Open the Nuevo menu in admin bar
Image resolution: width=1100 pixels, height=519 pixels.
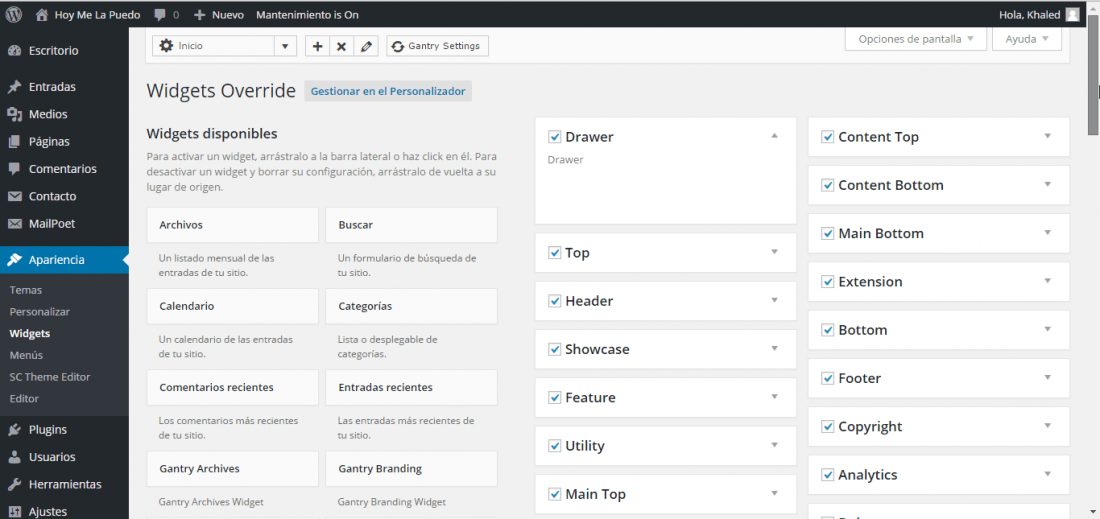coord(219,14)
